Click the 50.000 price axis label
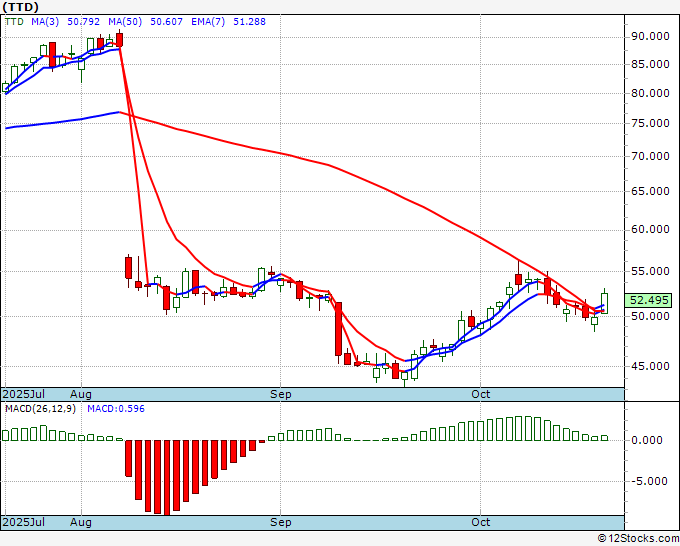680x546 pixels. point(650,317)
